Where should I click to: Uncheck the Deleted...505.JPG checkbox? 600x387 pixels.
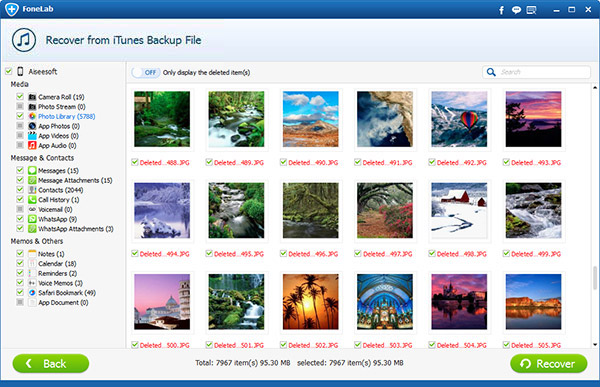pos(506,345)
